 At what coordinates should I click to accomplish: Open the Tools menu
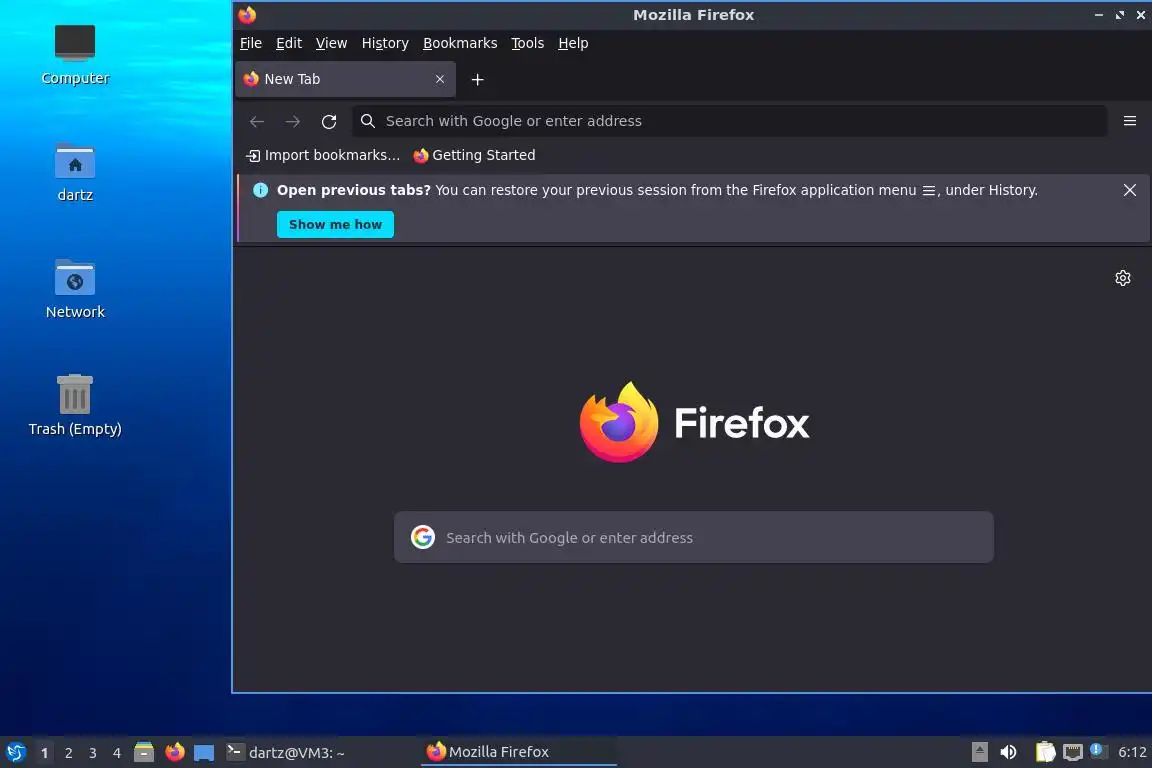pyautogui.click(x=528, y=43)
